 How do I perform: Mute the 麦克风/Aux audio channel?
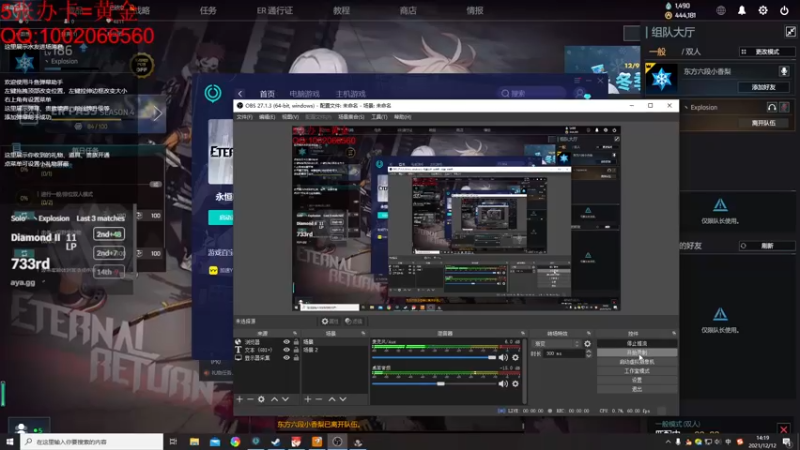coord(503,358)
